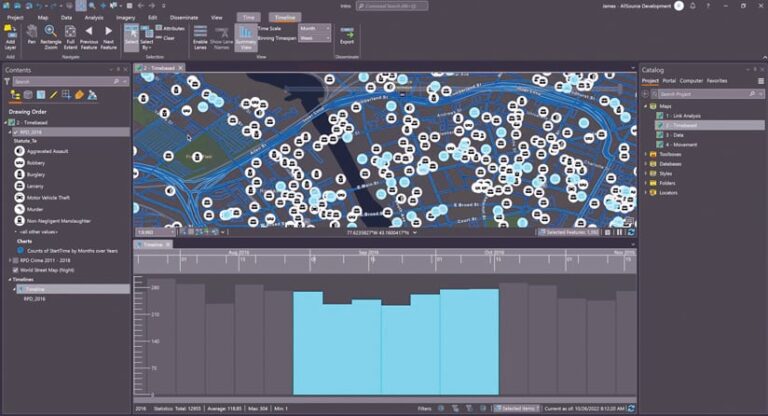
Task: Click the Contents filter funnel icon
Action: (x=7, y=81)
